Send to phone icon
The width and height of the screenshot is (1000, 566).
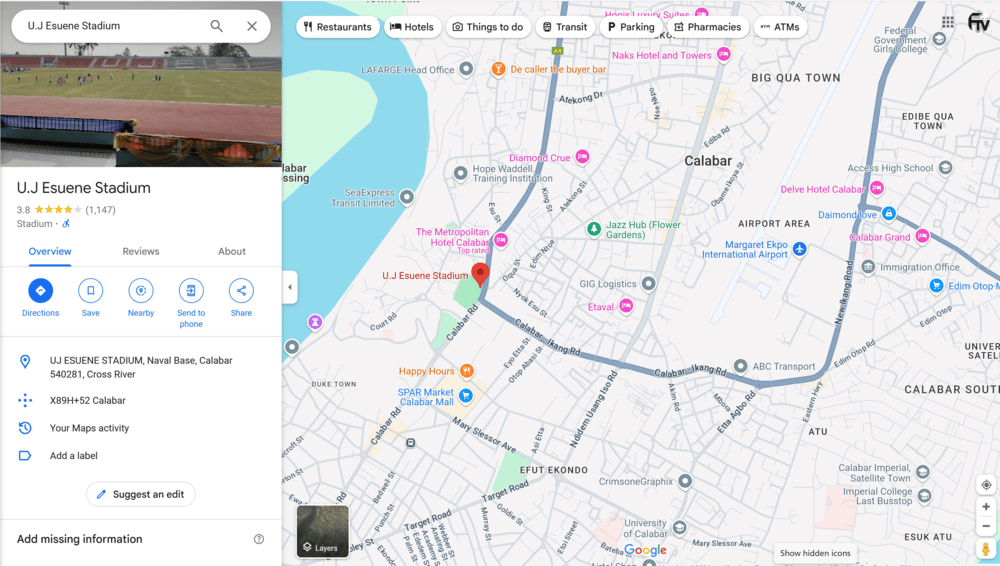pyautogui.click(x=191, y=291)
